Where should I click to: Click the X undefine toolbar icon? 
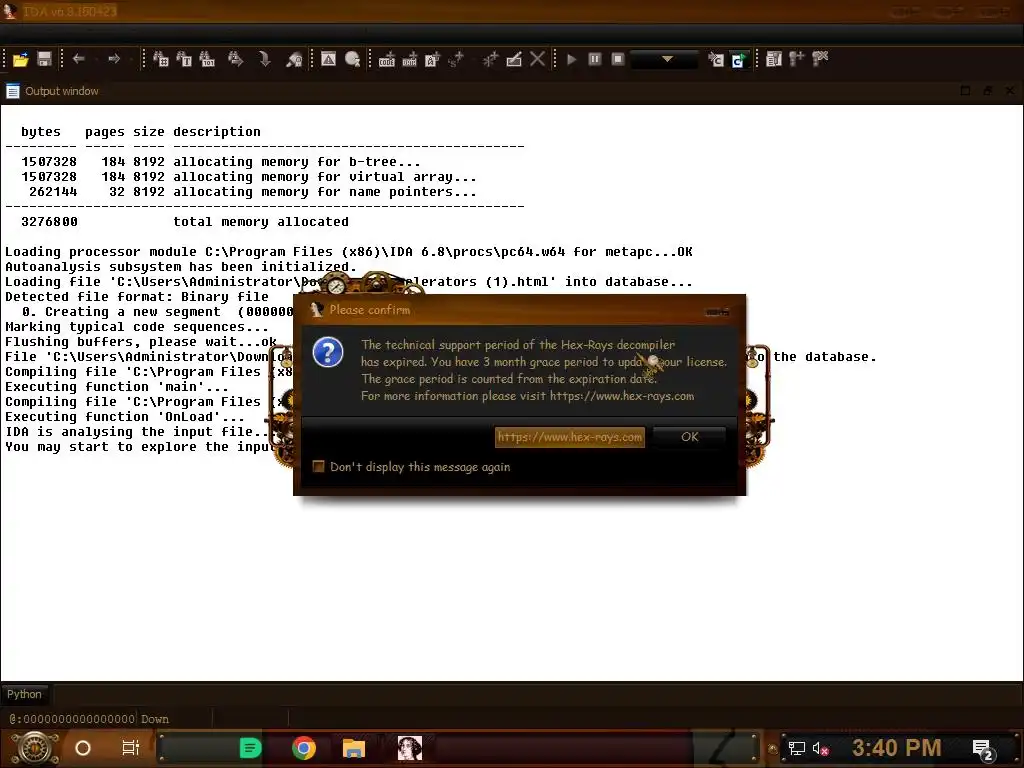coord(537,59)
